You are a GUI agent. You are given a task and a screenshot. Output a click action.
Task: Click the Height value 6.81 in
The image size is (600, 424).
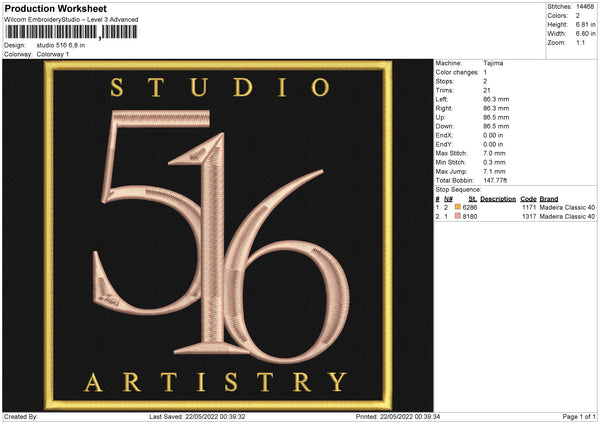(x=585, y=24)
